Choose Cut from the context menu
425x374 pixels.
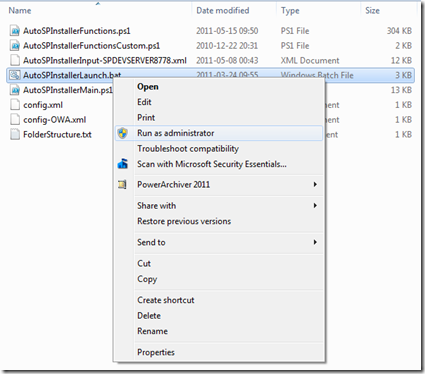coord(219,263)
